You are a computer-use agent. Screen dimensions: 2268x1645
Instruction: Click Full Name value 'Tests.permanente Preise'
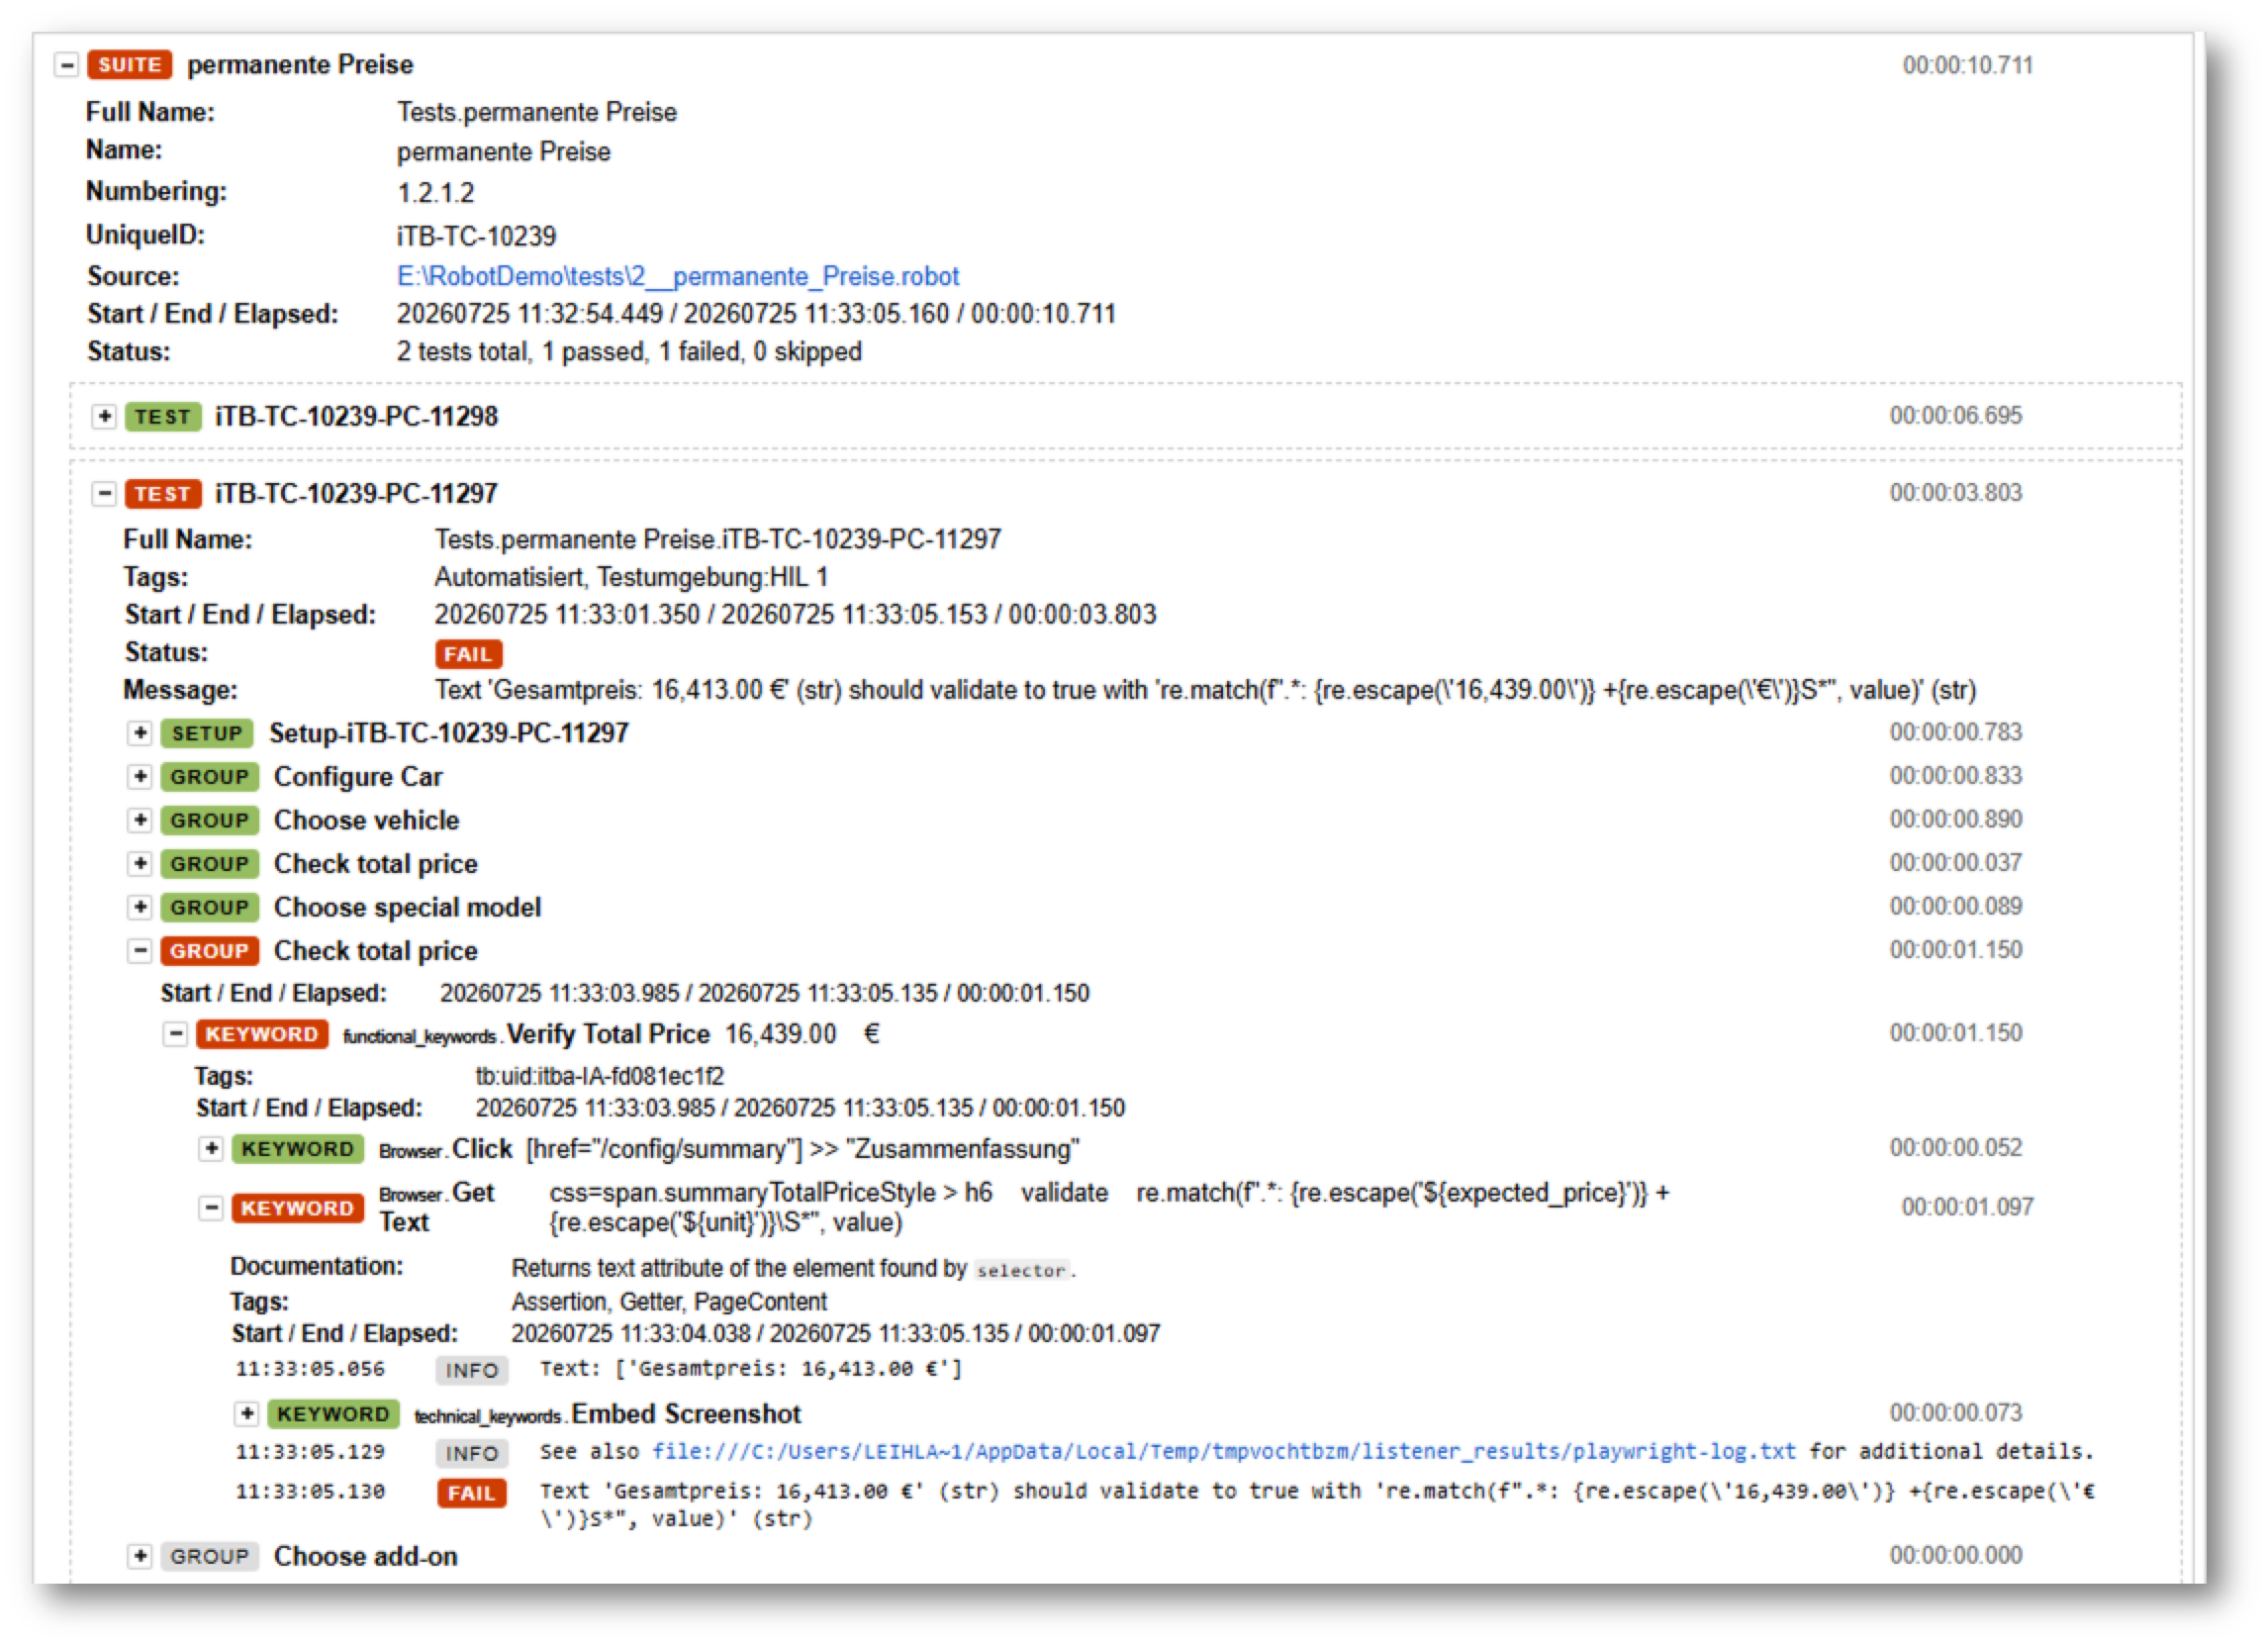[x=536, y=112]
